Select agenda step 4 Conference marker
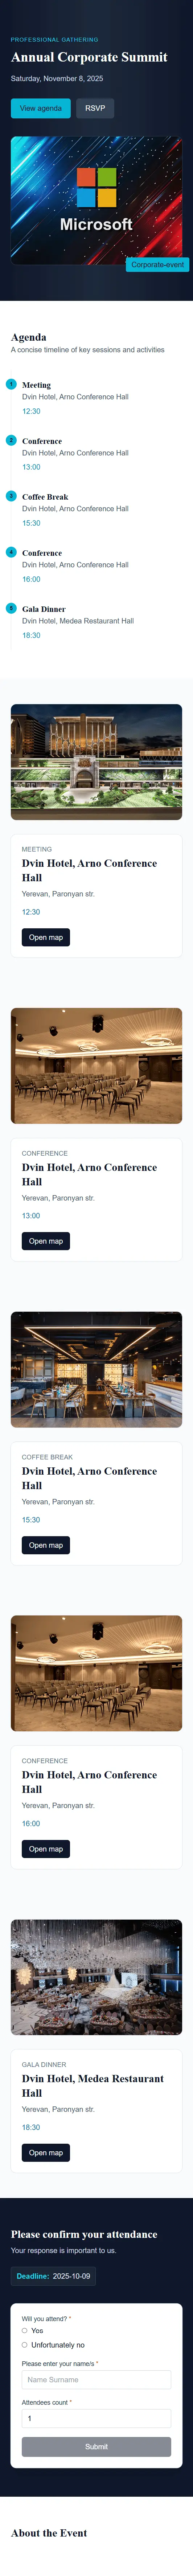 pos(11,552)
